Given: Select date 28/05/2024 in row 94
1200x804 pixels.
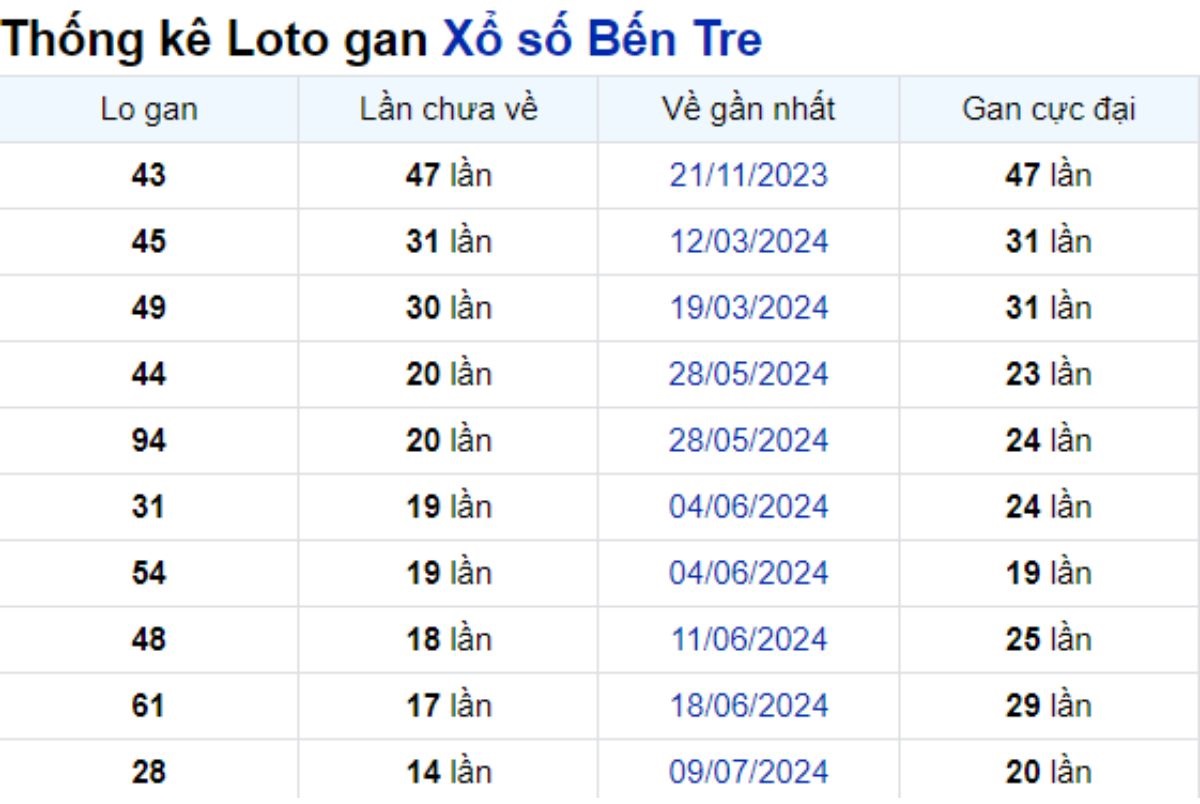Looking at the screenshot, I should 749,440.
